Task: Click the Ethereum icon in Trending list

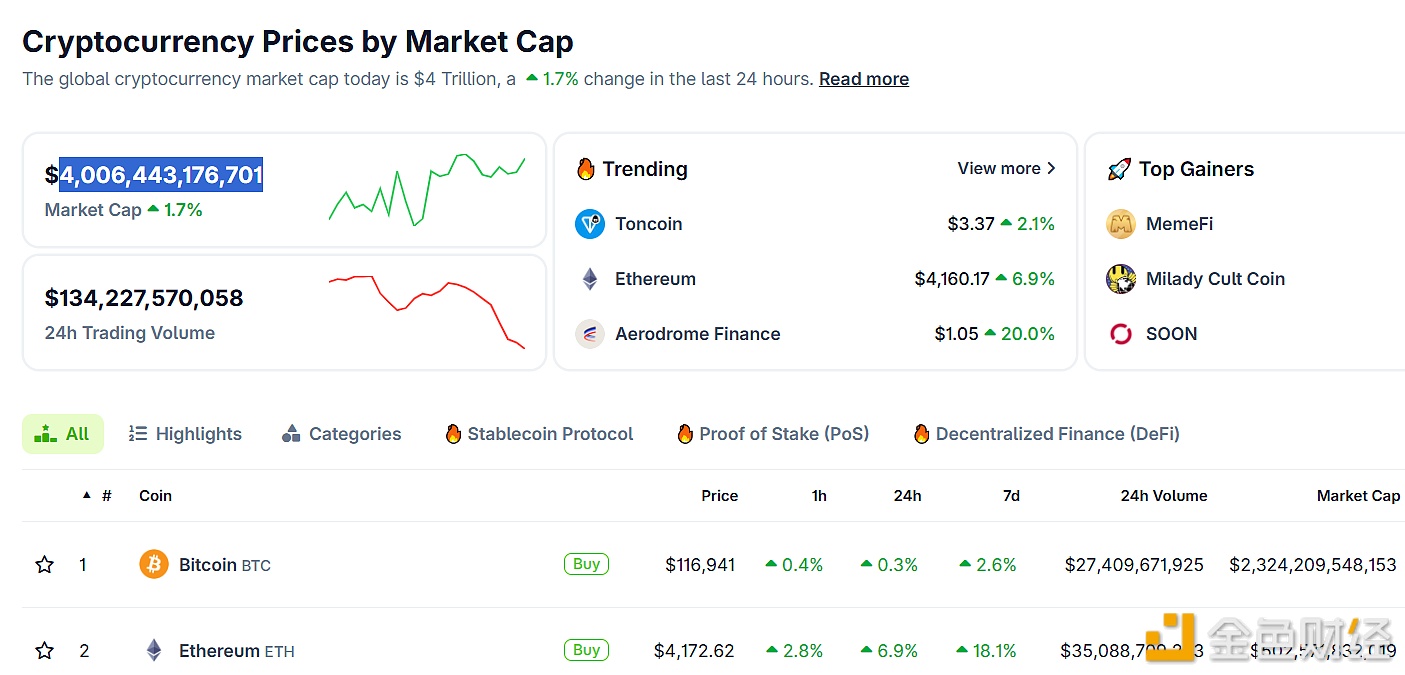Action: coord(590,279)
